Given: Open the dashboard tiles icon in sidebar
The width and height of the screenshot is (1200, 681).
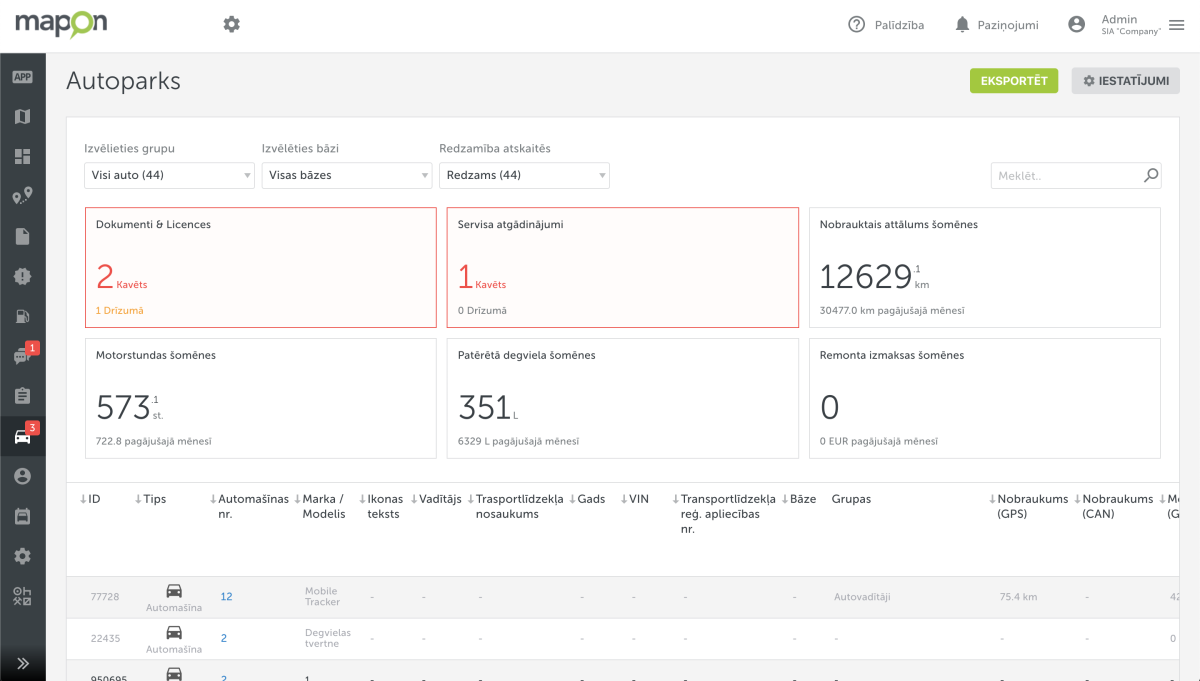Looking at the screenshot, I should point(22,157).
